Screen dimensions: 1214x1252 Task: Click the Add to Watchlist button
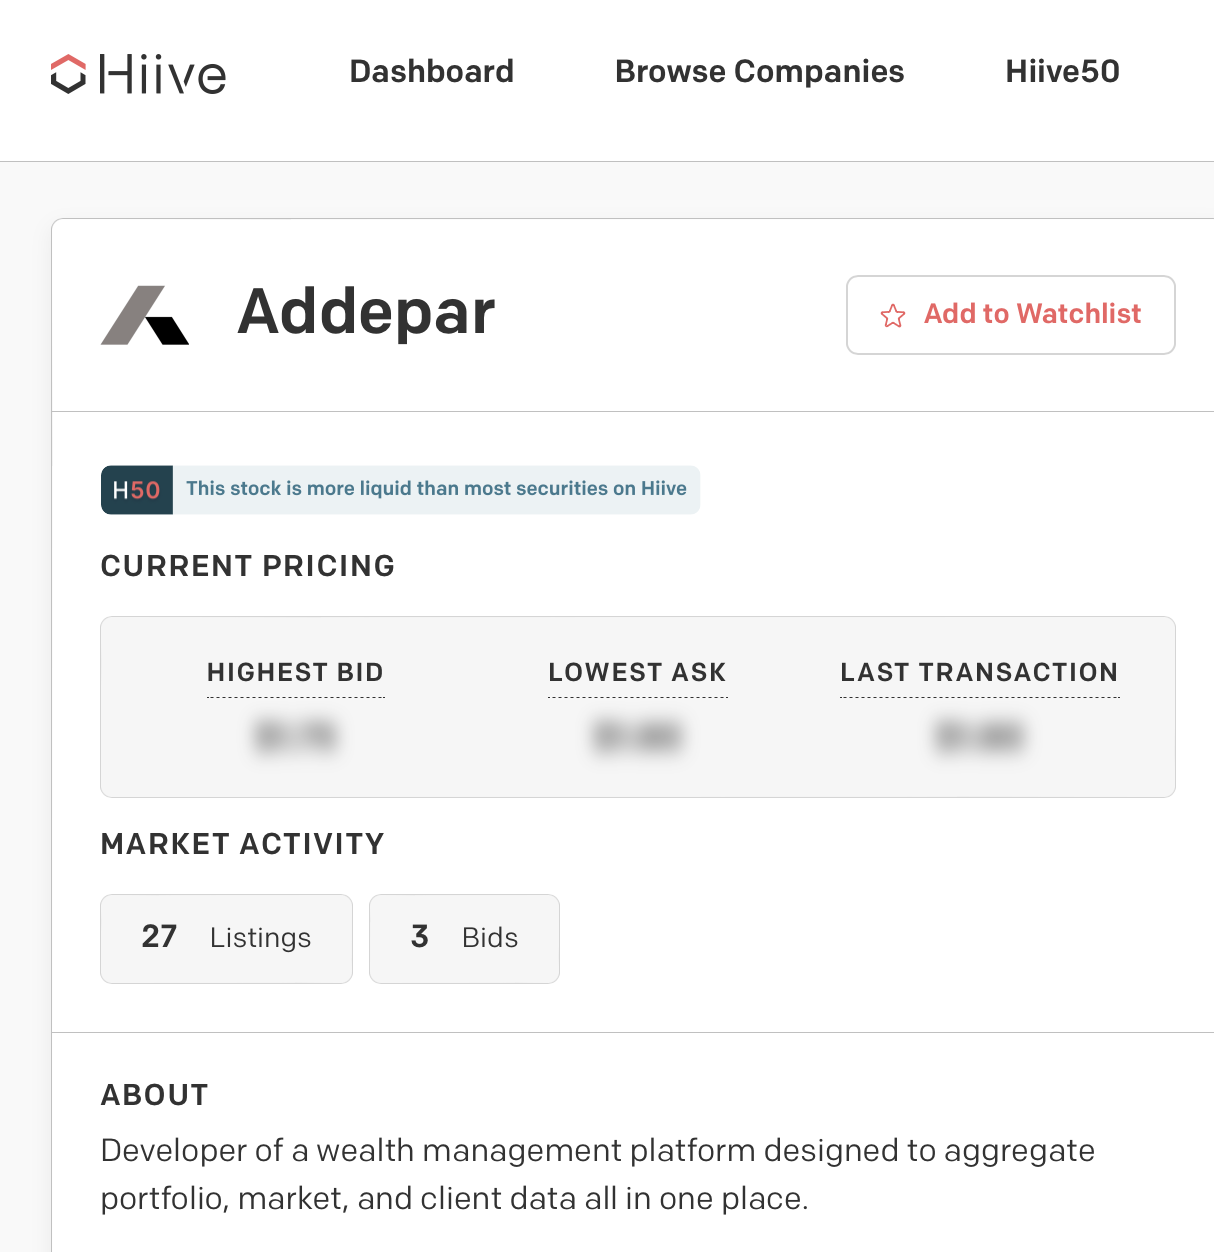click(1011, 315)
